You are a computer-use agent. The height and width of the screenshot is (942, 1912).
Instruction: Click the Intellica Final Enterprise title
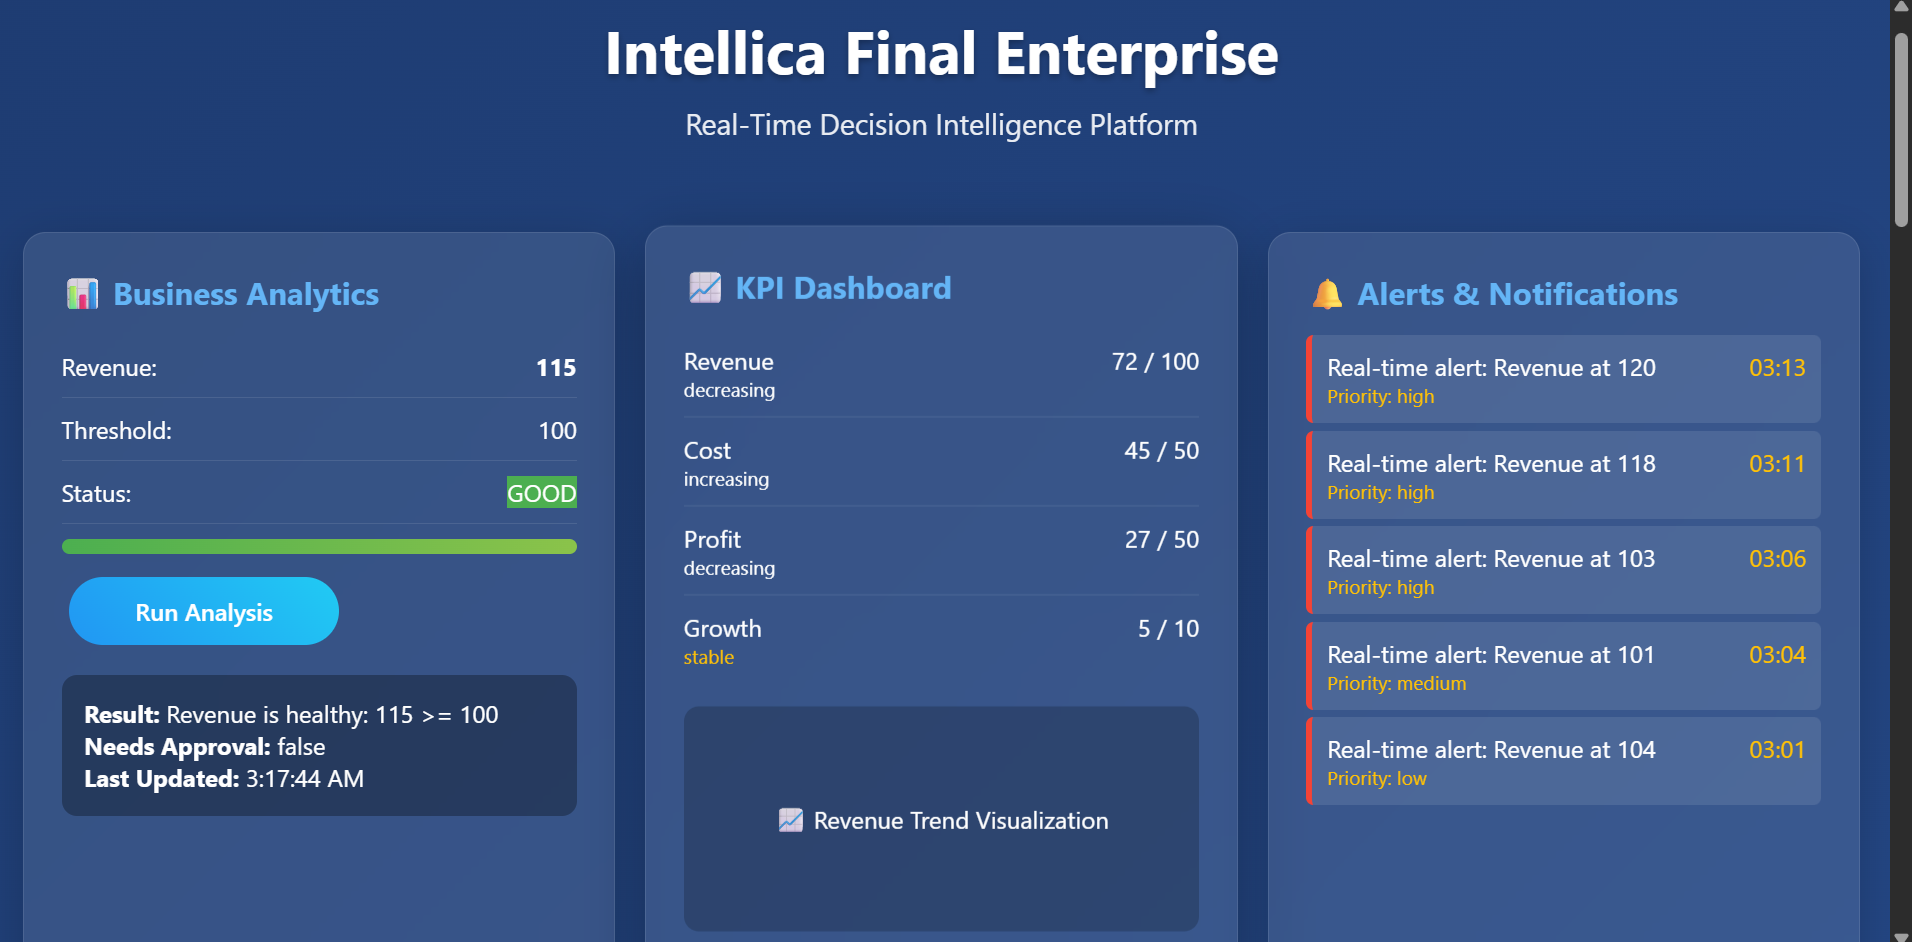click(941, 54)
